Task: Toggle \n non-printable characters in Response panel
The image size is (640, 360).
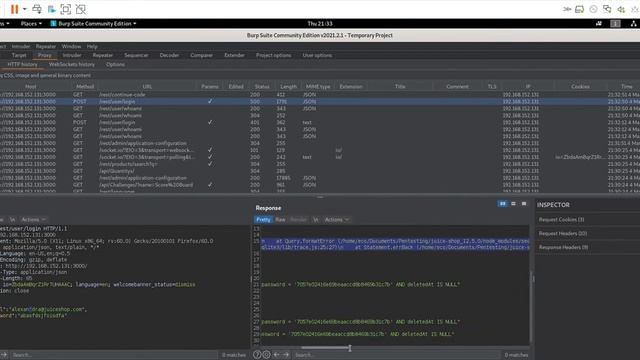Action: pos(316,220)
